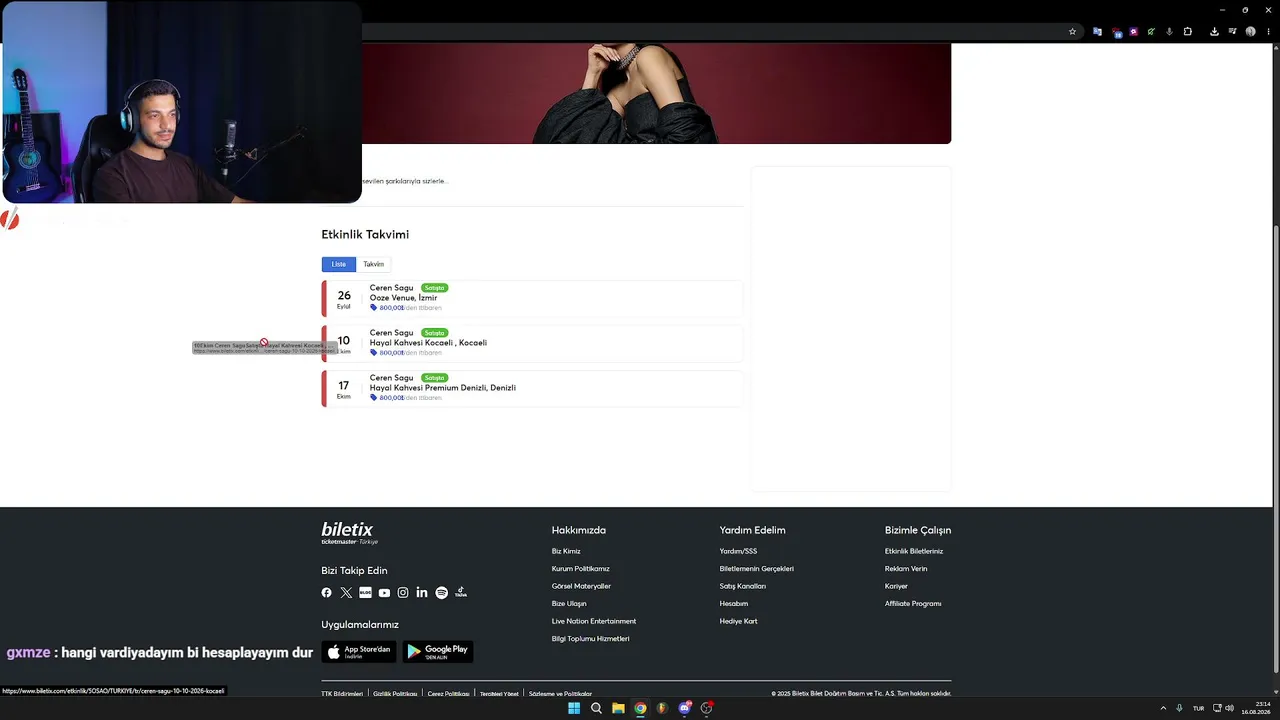The width and height of the screenshot is (1280, 720).
Task: Switch to Chrome in the taskbar
Action: (x=640, y=708)
